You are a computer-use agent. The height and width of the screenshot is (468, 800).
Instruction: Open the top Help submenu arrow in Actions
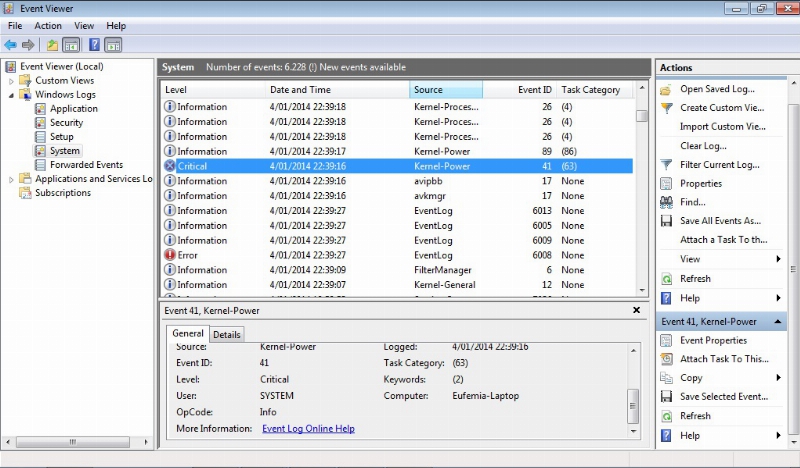click(779, 299)
